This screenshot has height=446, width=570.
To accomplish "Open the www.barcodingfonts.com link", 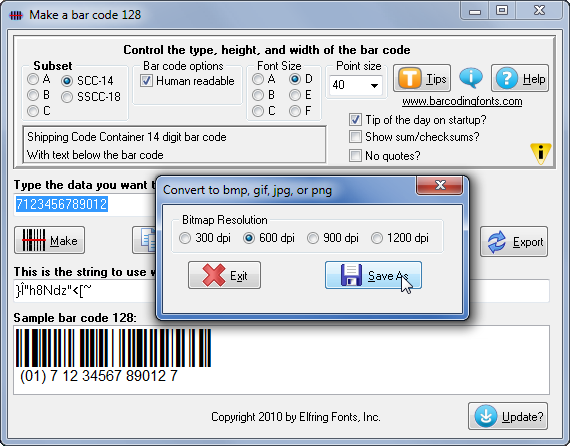I will 462,101.
